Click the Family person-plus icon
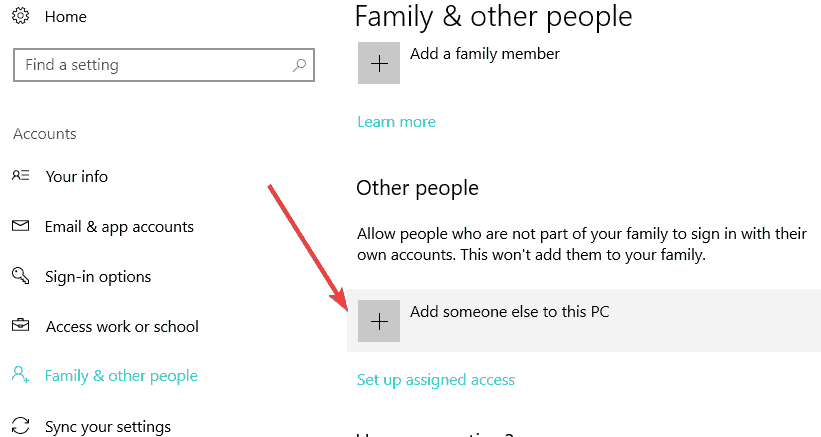The width and height of the screenshot is (821, 437). point(20,375)
